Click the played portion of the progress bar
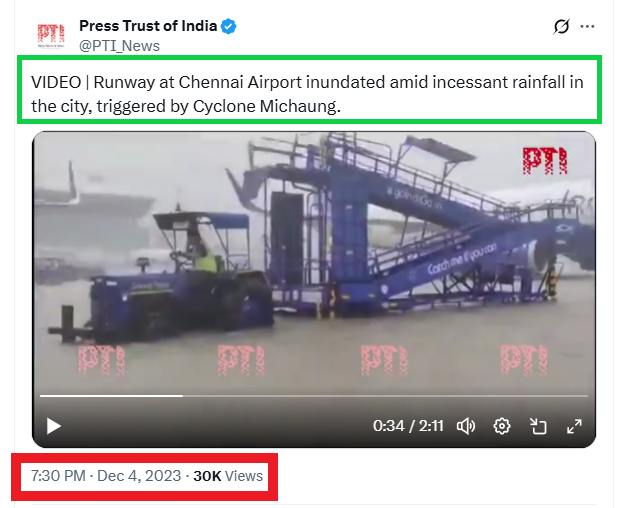This screenshot has width=627, height=508. (x=111, y=396)
